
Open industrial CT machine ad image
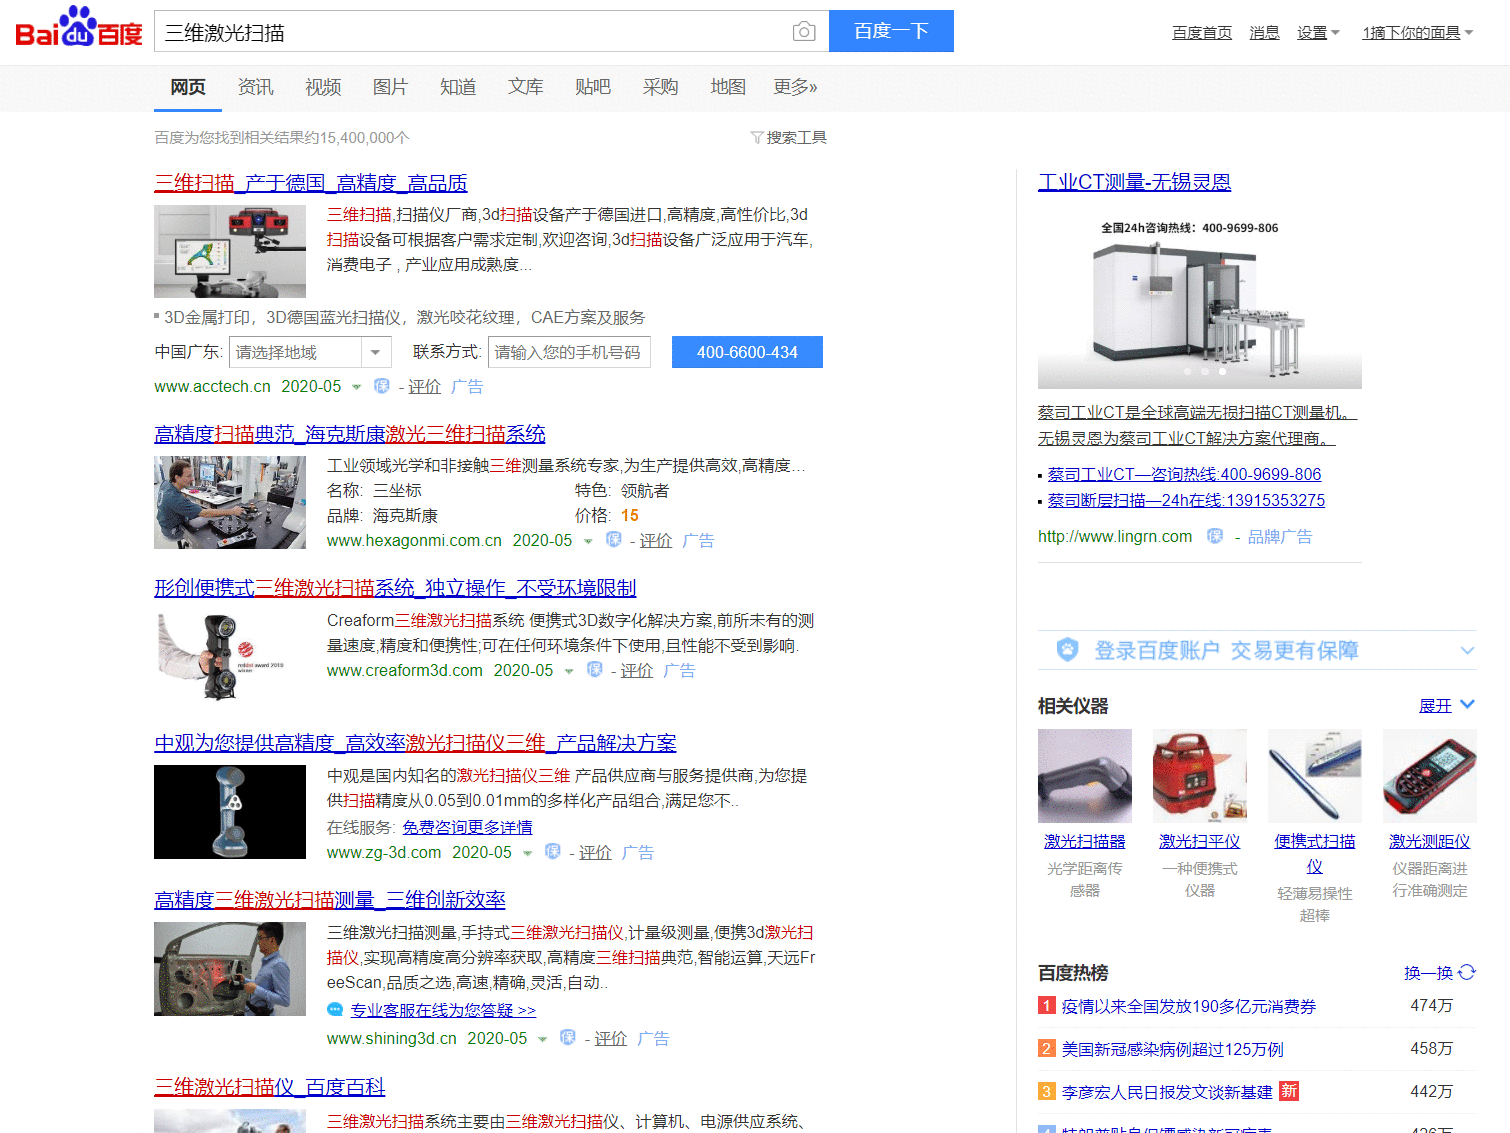(x=1200, y=299)
